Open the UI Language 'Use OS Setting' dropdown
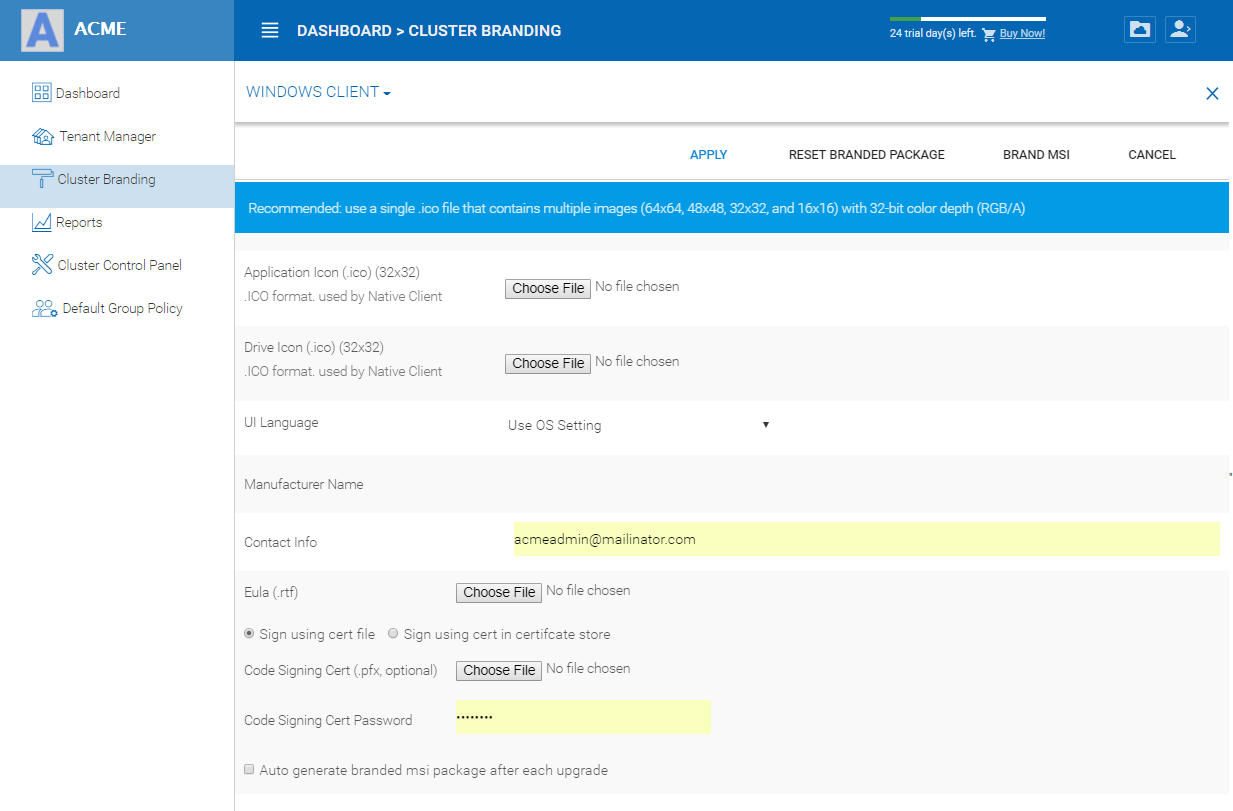Screen dimensions: 1233x811 638,425
